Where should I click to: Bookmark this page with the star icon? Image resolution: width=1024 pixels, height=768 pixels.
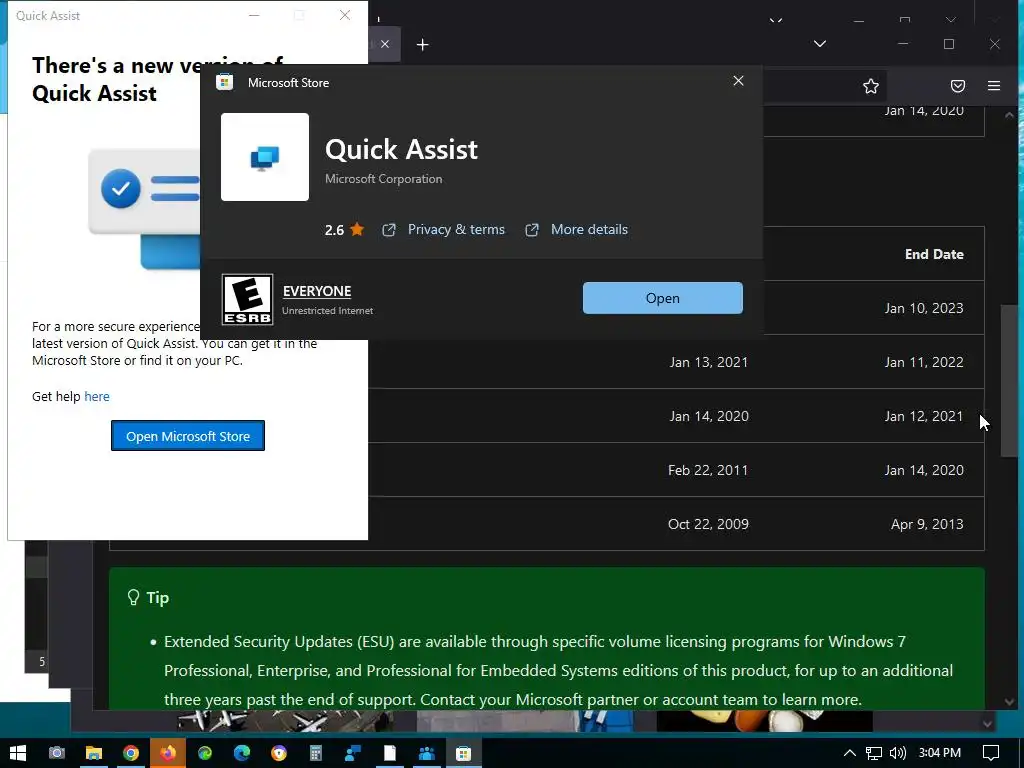(x=871, y=86)
